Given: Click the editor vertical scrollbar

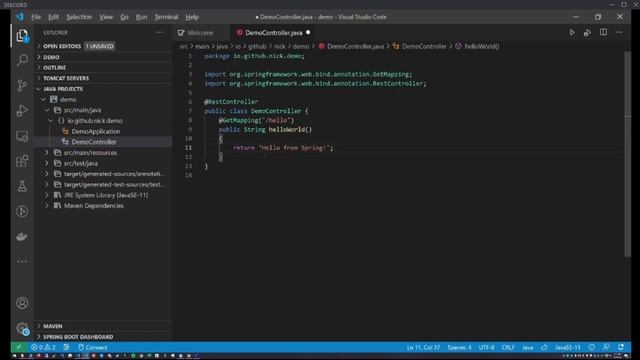Looking at the screenshot, I should [x=627, y=154].
